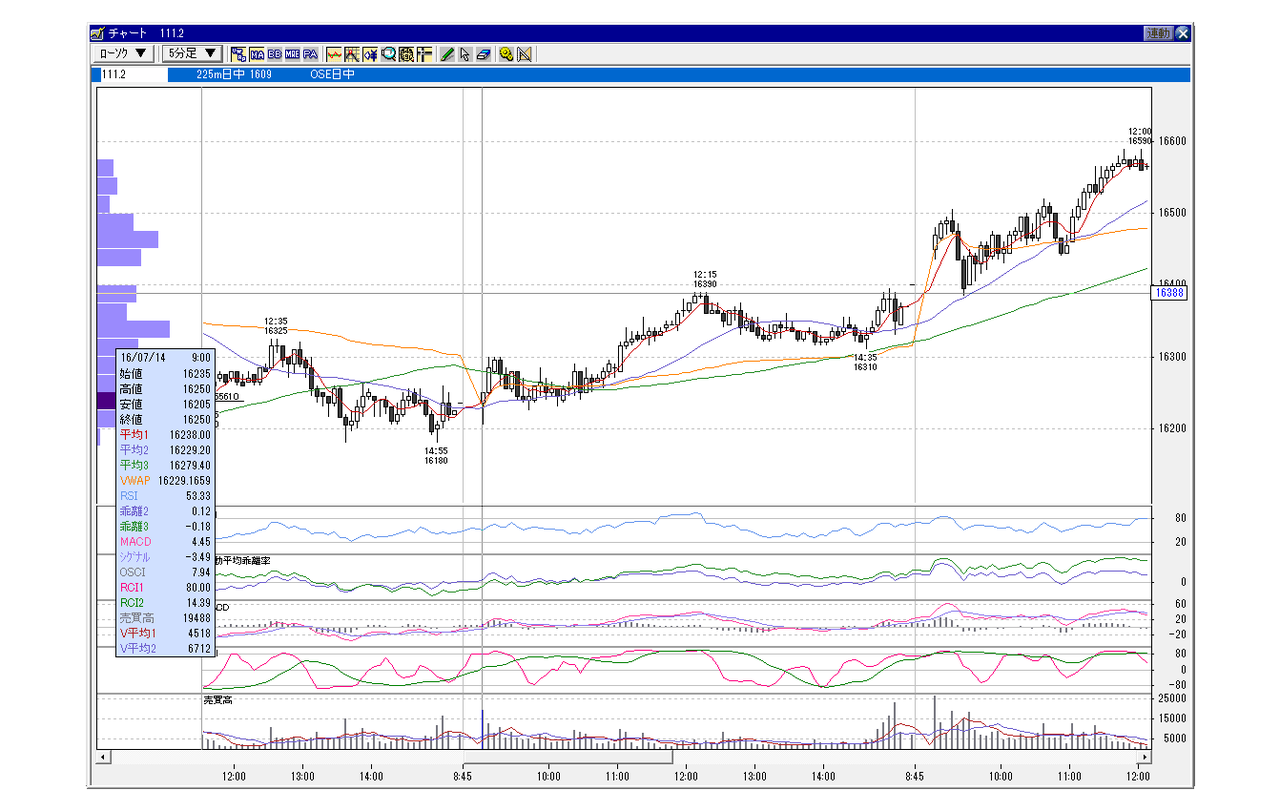Click the 安値 low price row

point(165,404)
